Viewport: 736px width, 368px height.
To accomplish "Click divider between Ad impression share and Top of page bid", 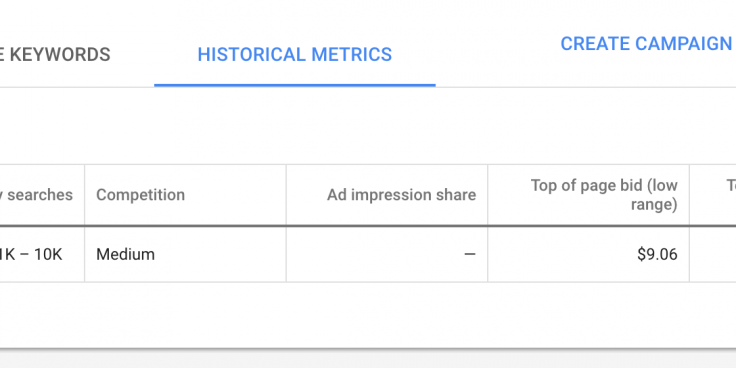I will [488, 195].
